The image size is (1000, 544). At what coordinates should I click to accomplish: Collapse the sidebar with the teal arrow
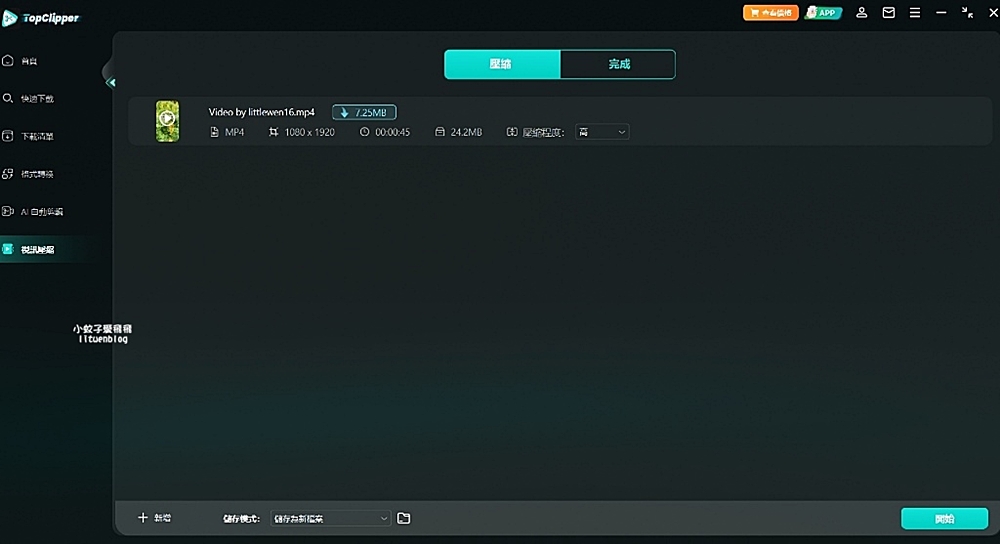point(110,82)
